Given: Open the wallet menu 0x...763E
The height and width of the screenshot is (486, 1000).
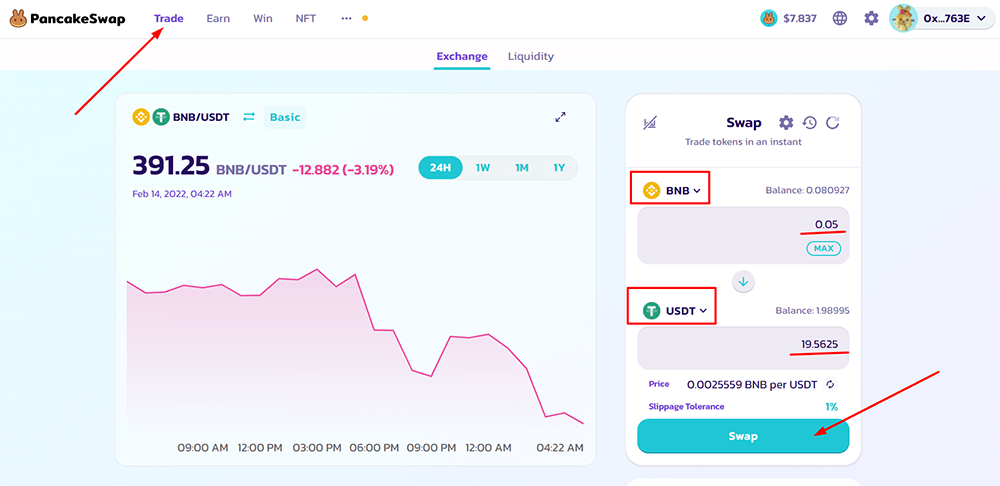Looking at the screenshot, I should pyautogui.click(x=943, y=18).
